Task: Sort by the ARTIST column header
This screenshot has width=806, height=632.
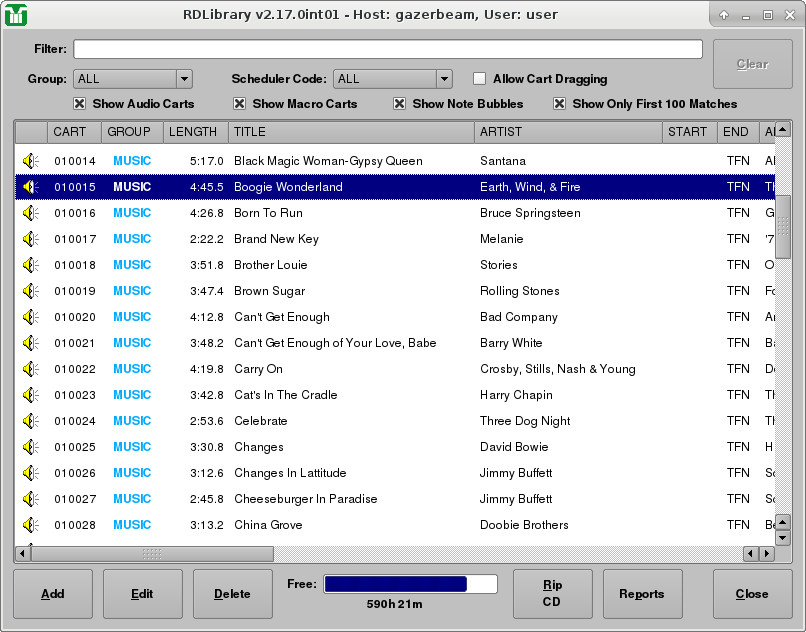Action: coord(568,132)
